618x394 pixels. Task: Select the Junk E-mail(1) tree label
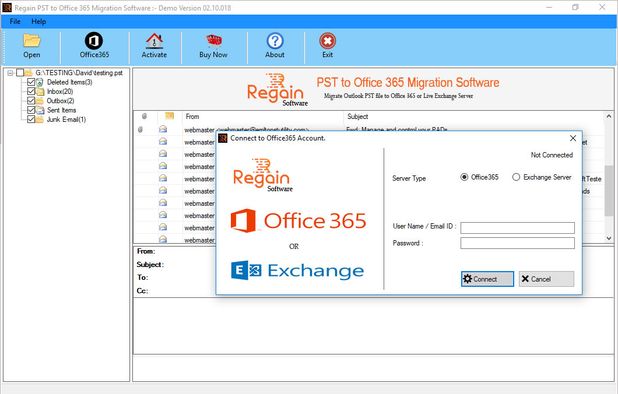(x=66, y=119)
